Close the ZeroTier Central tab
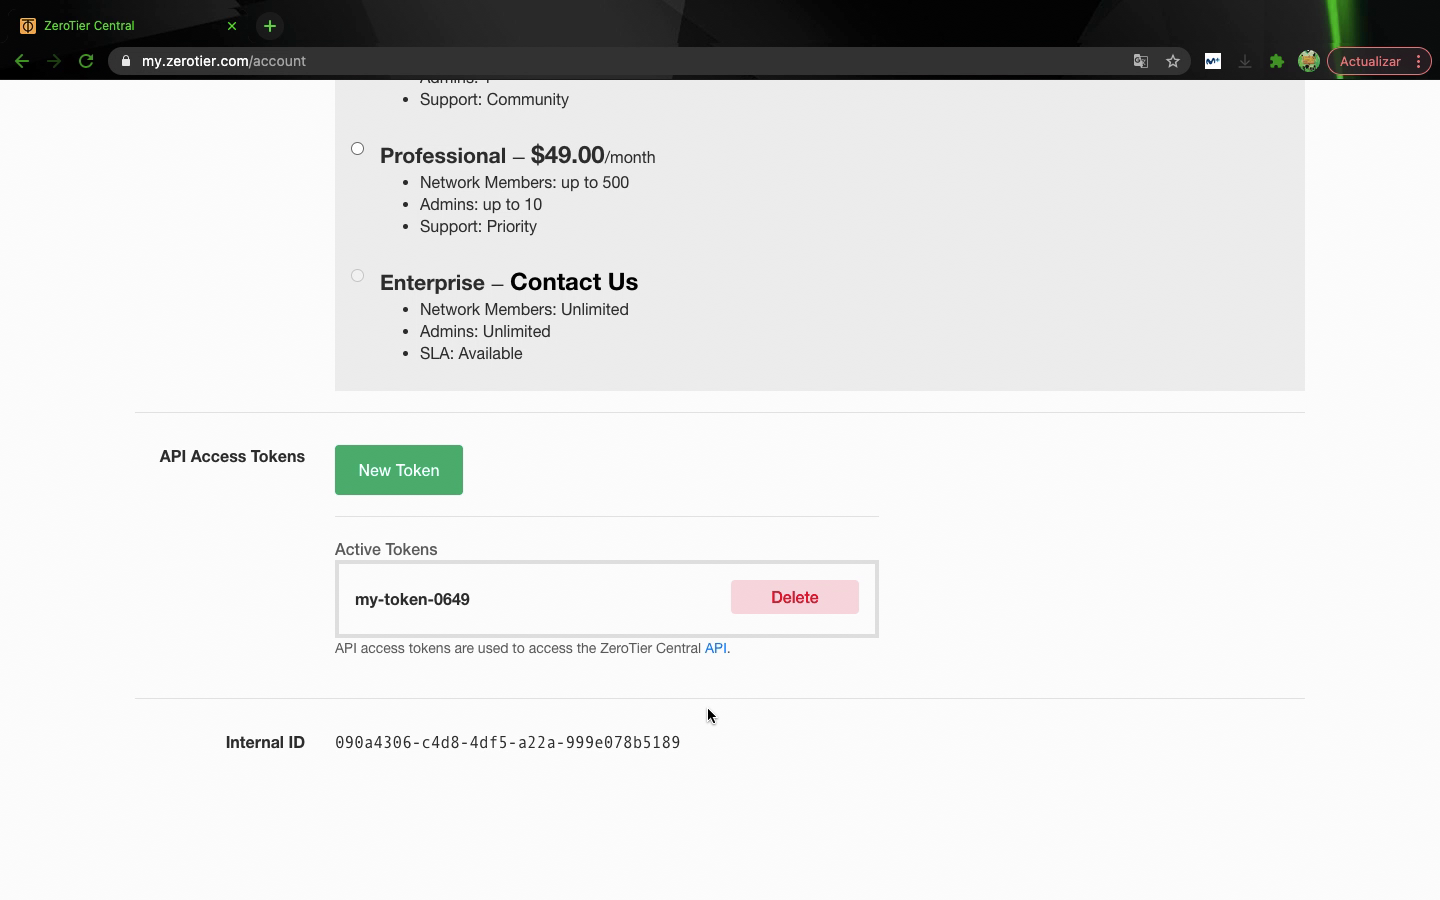Viewport: 1440px width, 900px height. (232, 26)
